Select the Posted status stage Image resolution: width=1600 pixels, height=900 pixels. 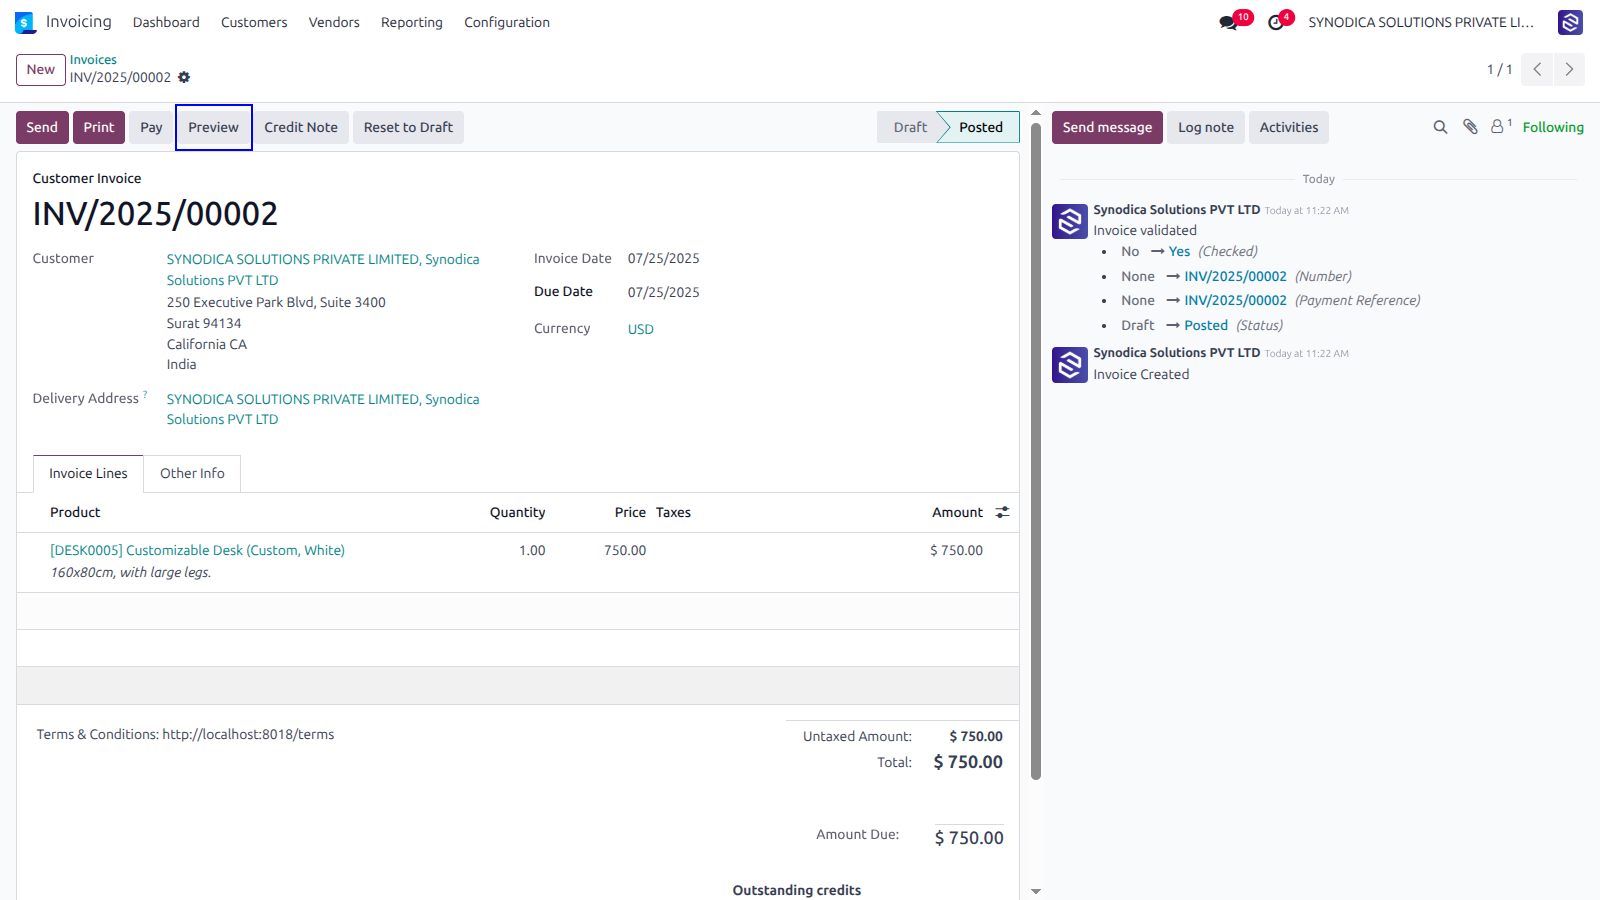980,127
